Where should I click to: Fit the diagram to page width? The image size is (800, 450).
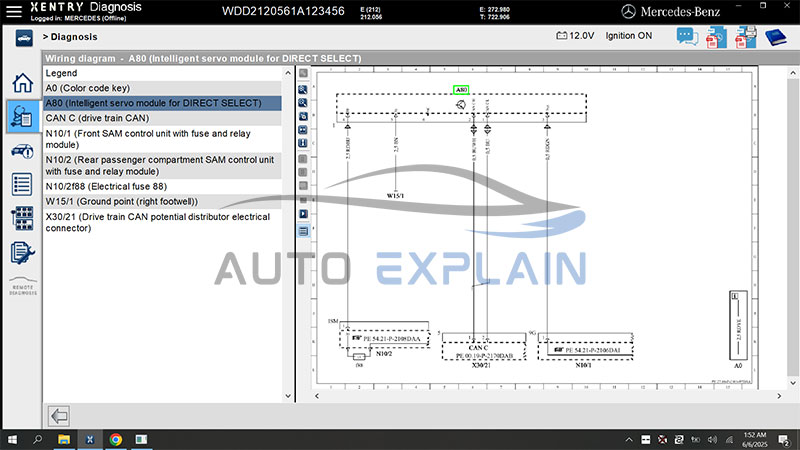(x=303, y=130)
